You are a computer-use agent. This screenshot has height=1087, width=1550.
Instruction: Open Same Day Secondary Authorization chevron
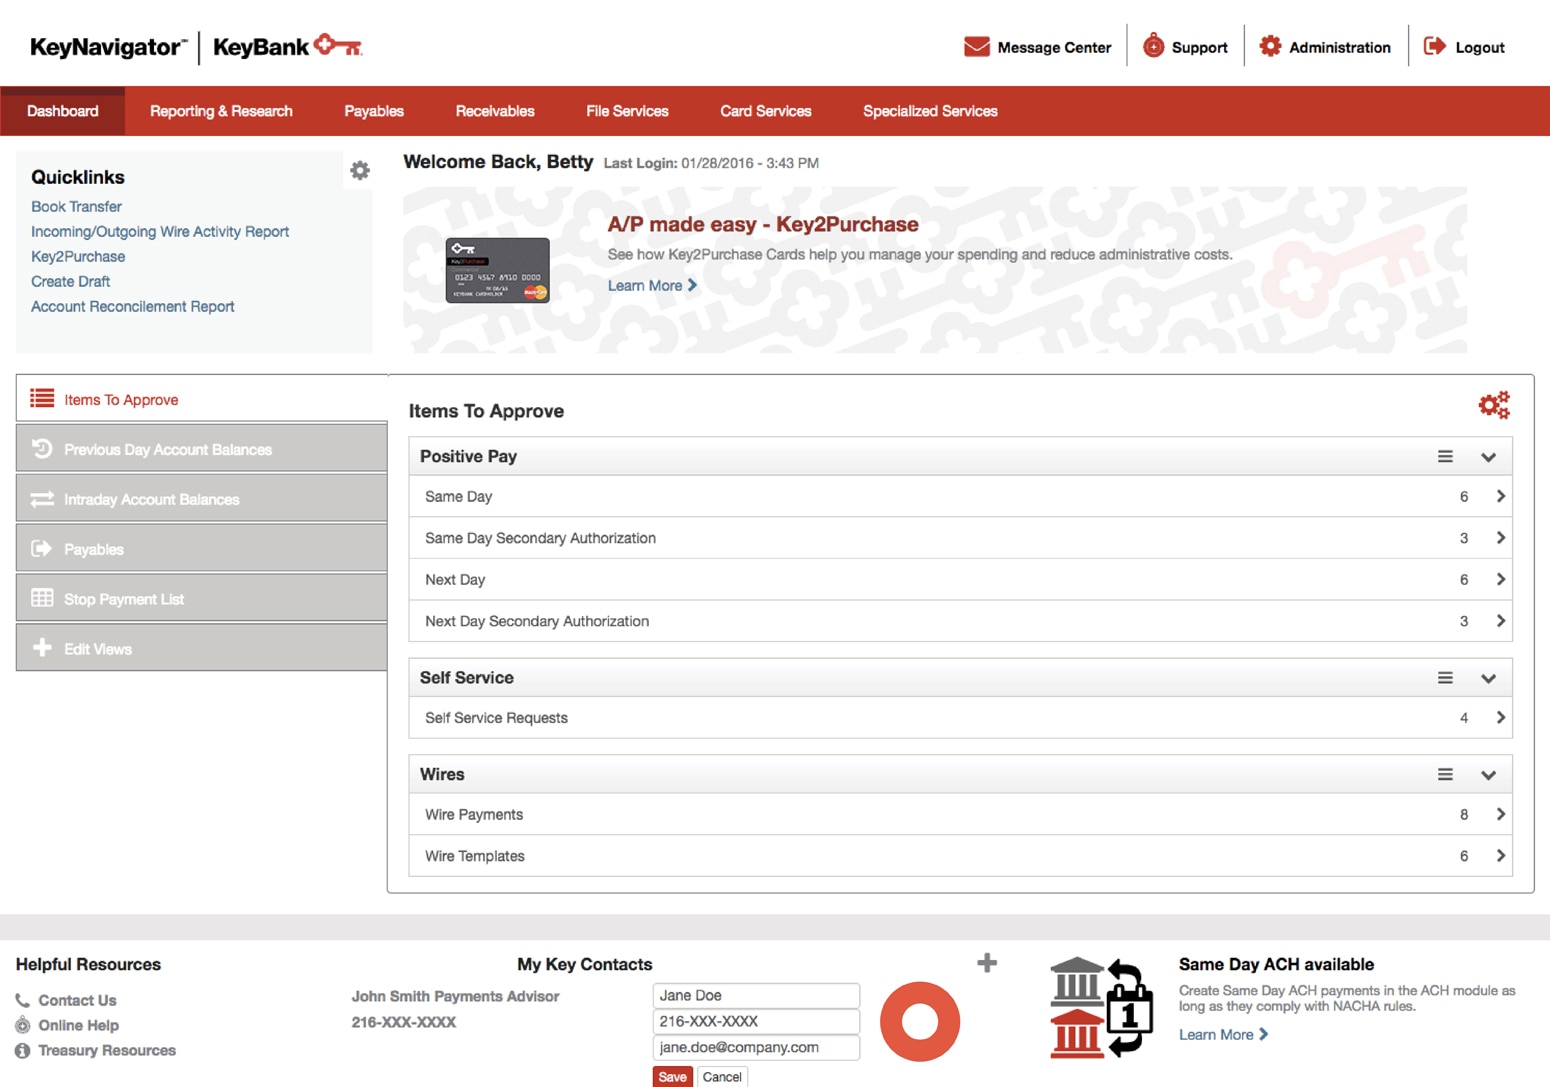click(x=1500, y=538)
